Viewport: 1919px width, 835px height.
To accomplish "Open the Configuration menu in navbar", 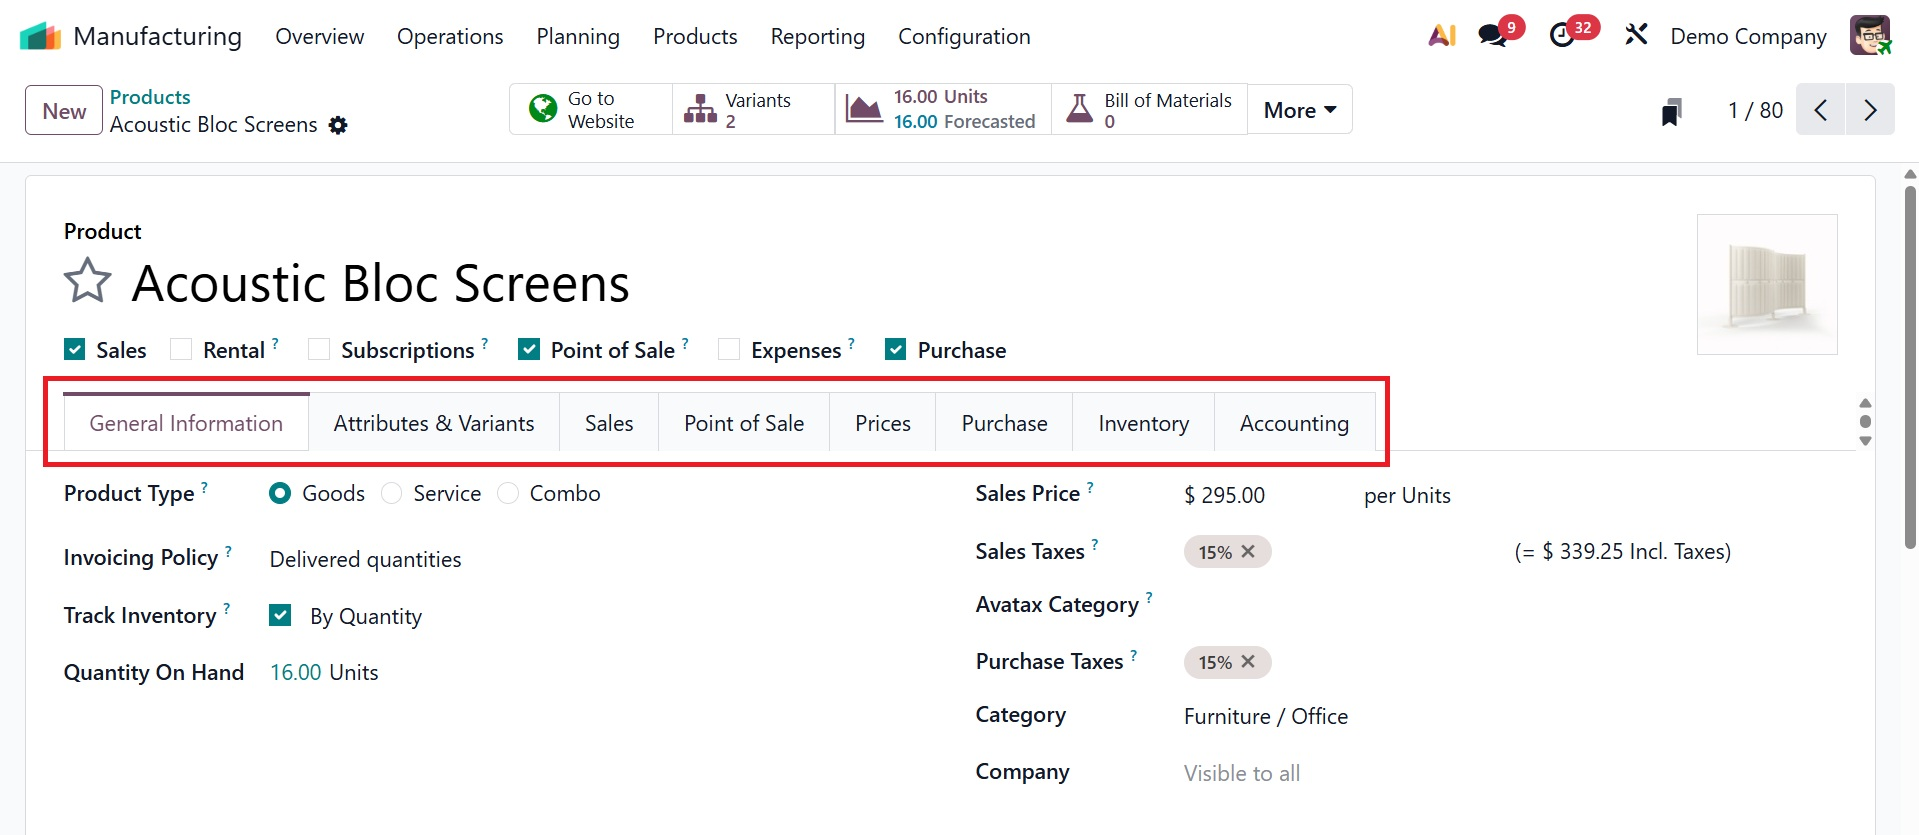I will [x=964, y=37].
